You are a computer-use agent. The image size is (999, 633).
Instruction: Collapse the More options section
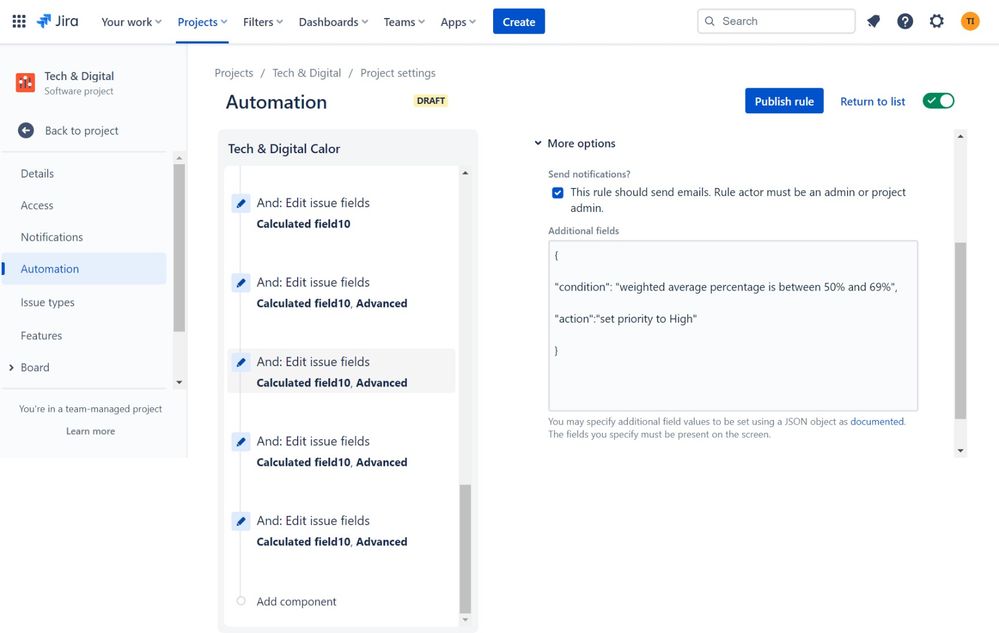(x=538, y=143)
